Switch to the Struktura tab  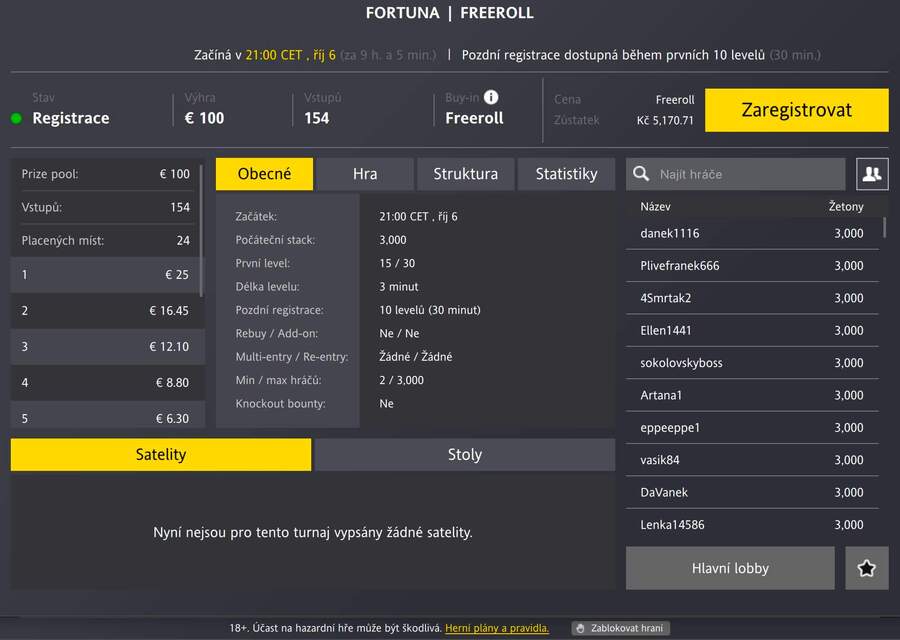click(465, 174)
